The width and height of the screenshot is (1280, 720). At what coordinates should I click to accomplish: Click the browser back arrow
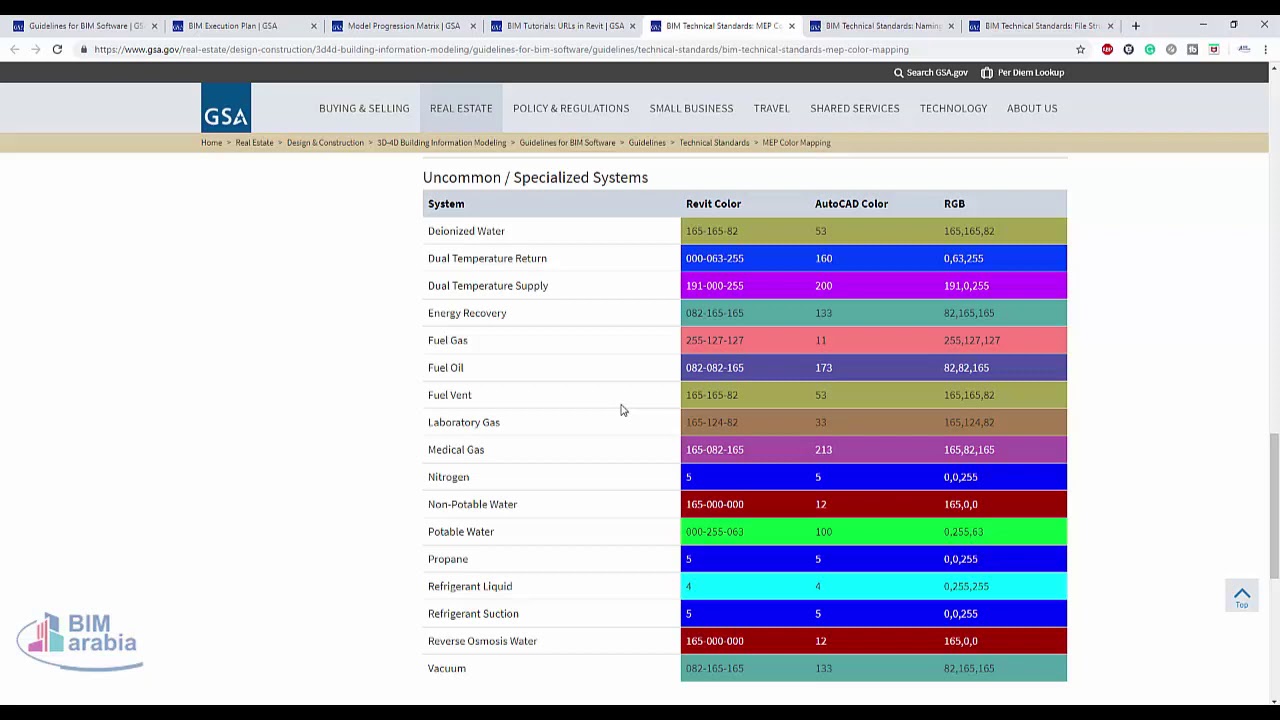pos(15,49)
